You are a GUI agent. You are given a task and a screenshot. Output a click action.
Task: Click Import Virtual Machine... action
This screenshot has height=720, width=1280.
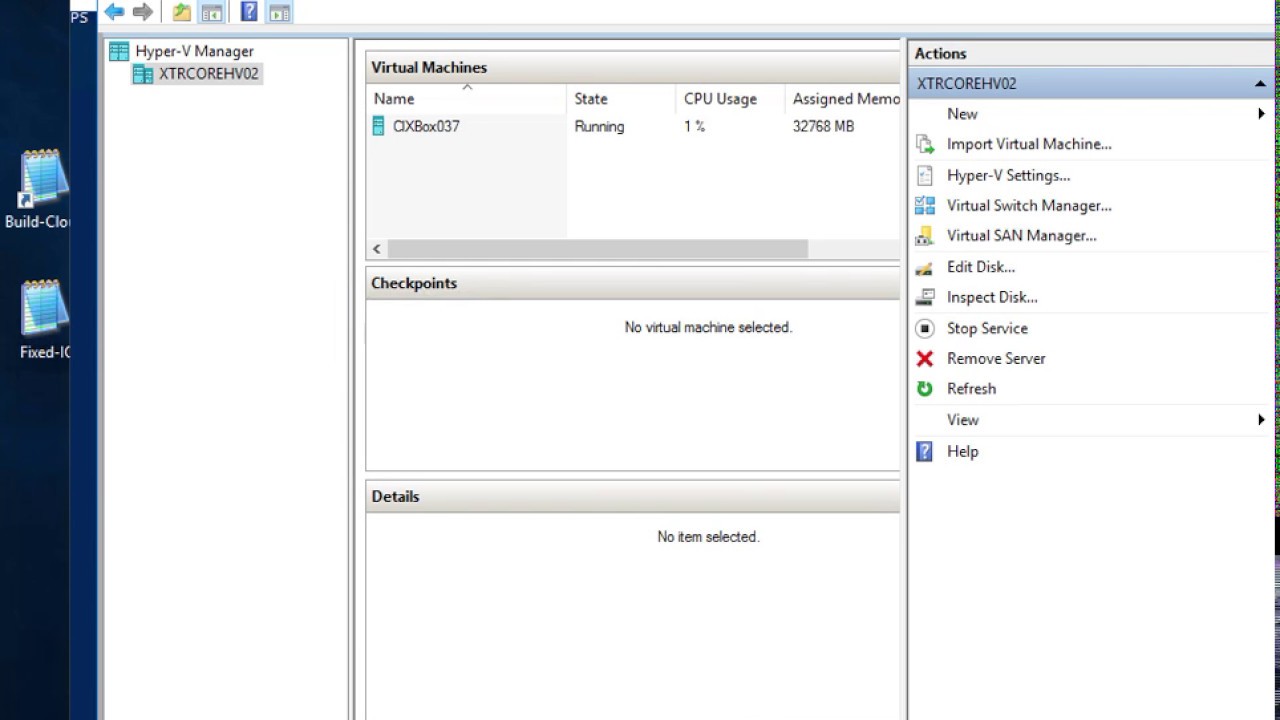pyautogui.click(x=1029, y=144)
